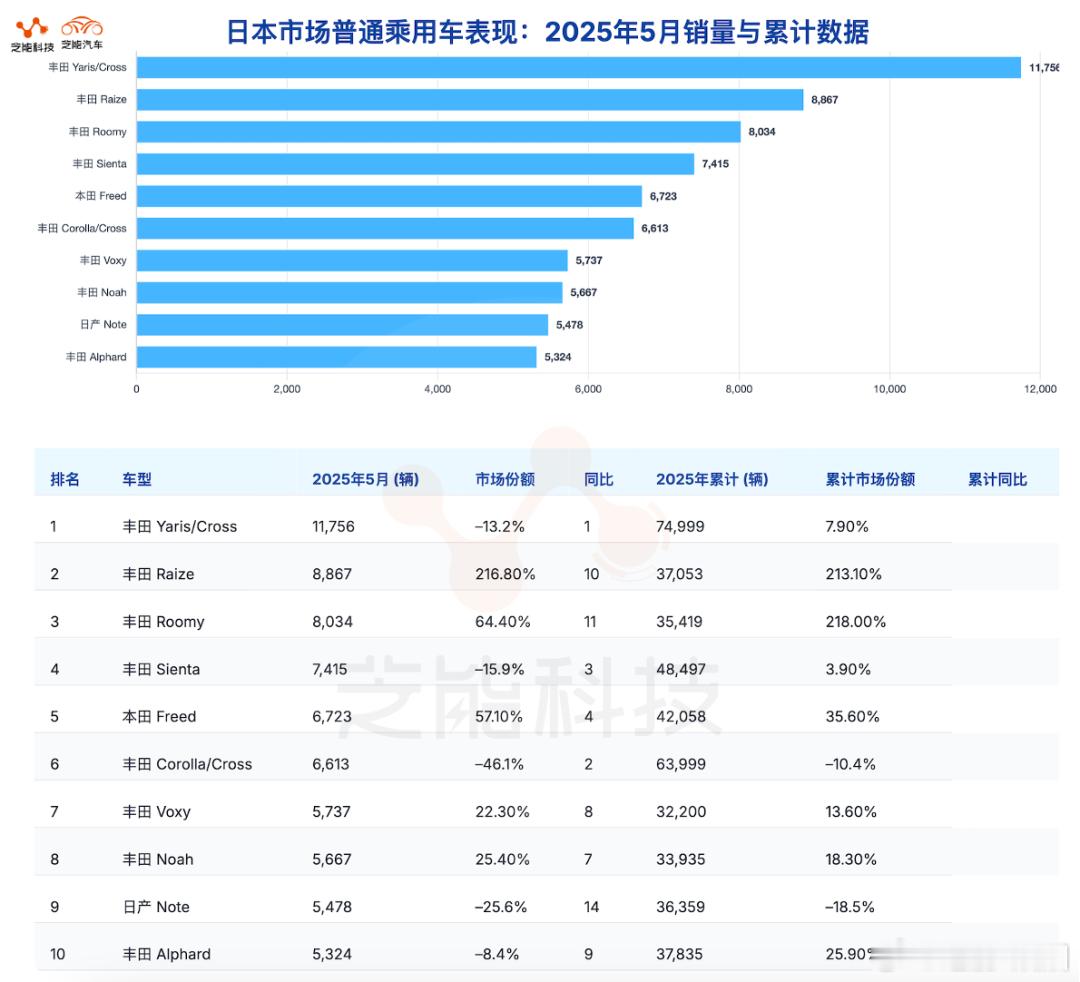Click the 6,000 x-axis tick label
This screenshot has height=982, width=1080.
coord(588,389)
